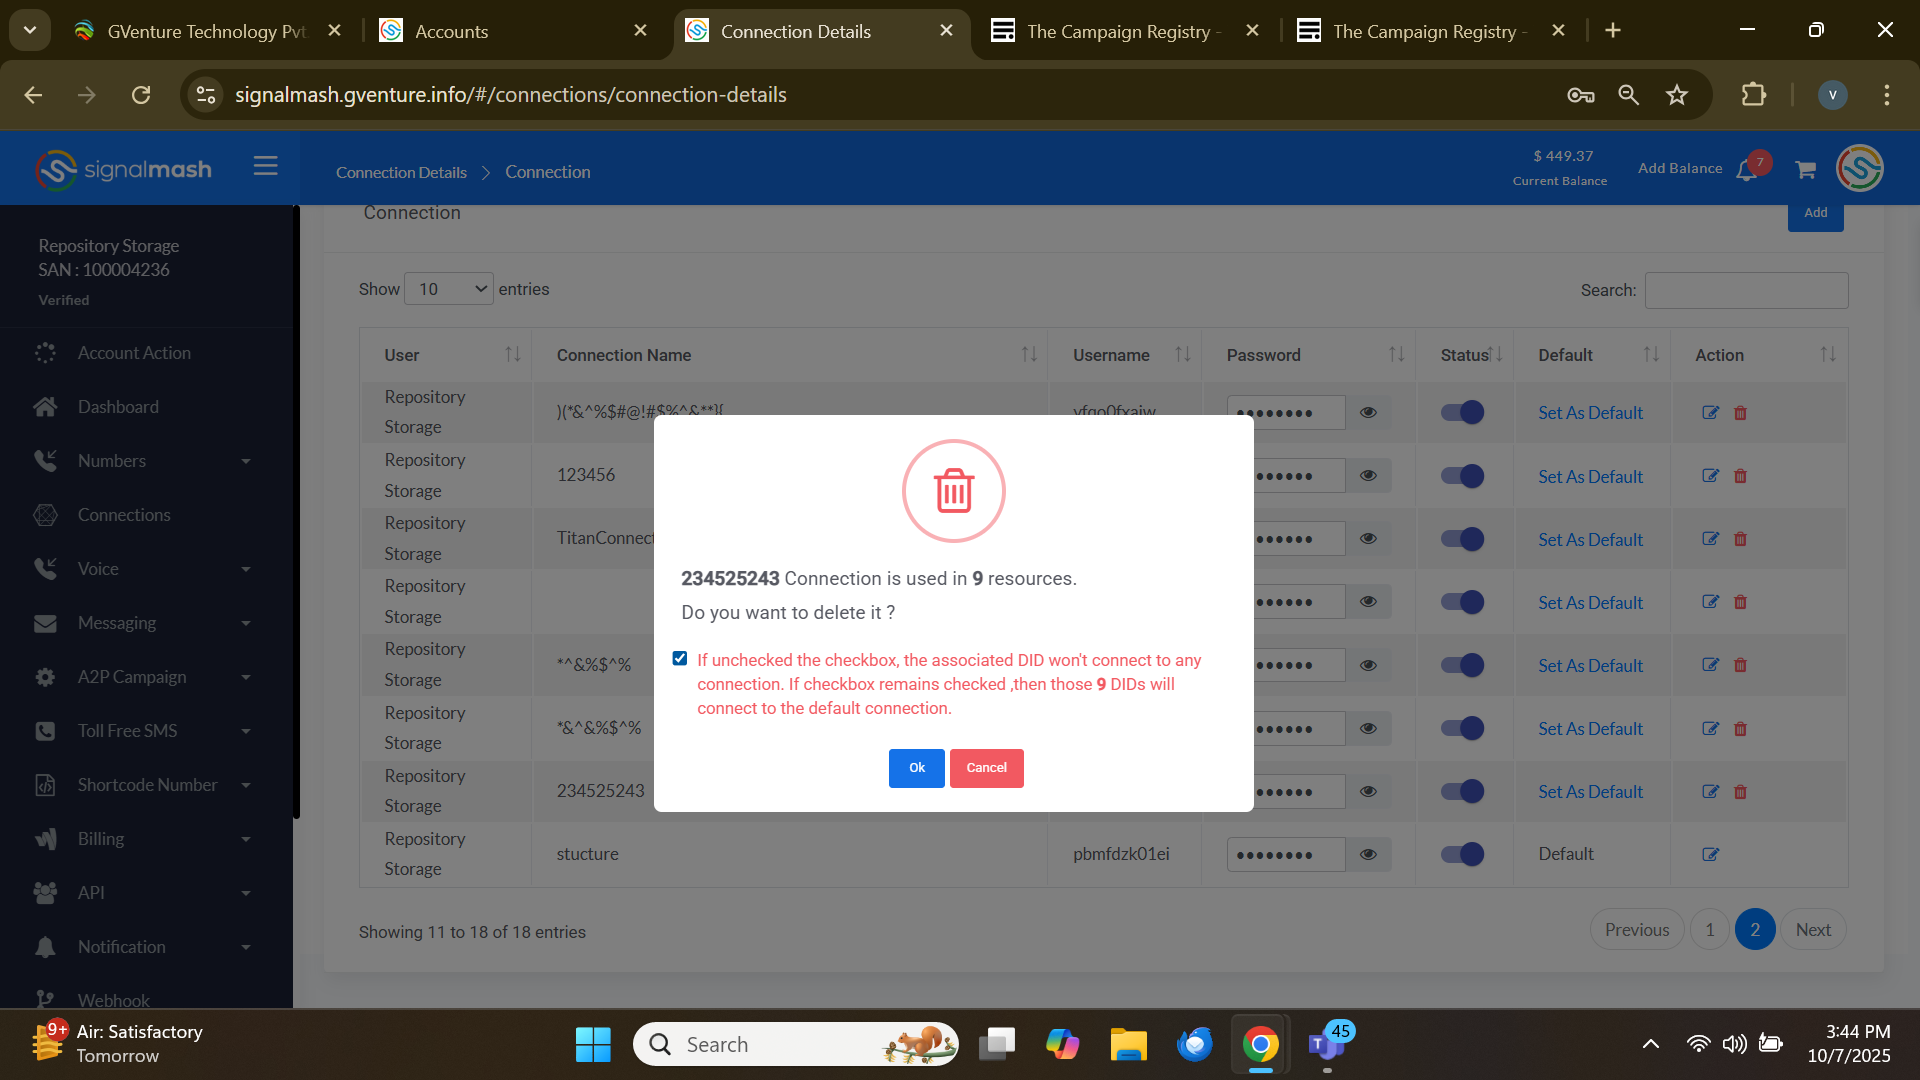This screenshot has height=1080, width=1920.
Task: Click edit icon for stucture connection
Action: (1710, 855)
